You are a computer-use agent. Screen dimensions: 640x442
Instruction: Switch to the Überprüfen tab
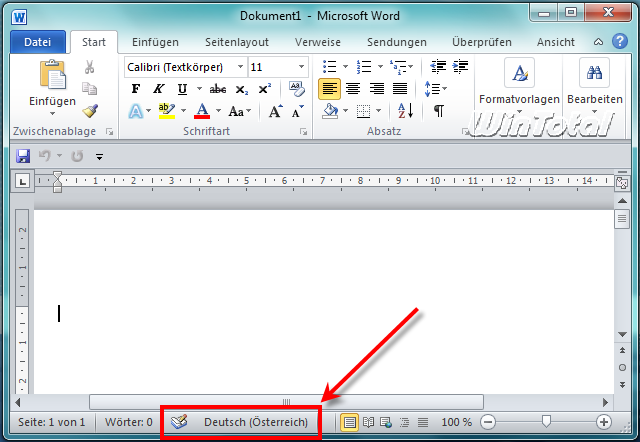click(482, 42)
